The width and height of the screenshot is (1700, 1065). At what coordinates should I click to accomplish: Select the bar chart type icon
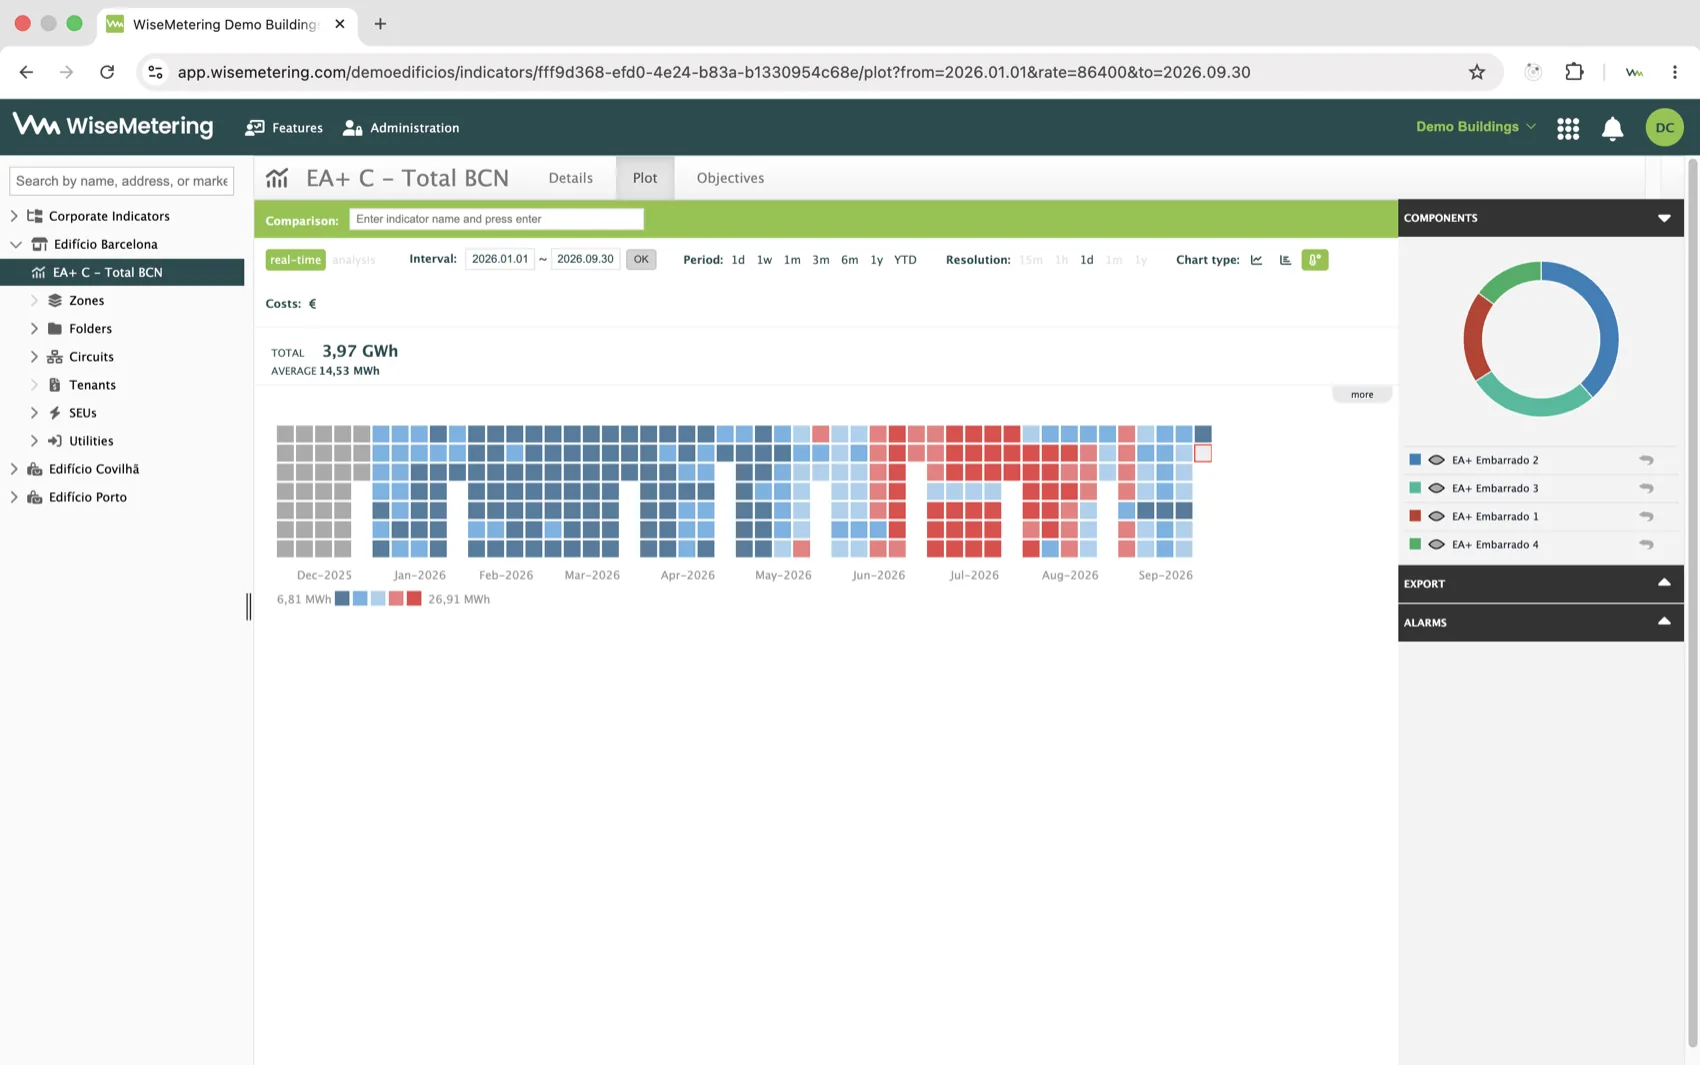click(1285, 260)
